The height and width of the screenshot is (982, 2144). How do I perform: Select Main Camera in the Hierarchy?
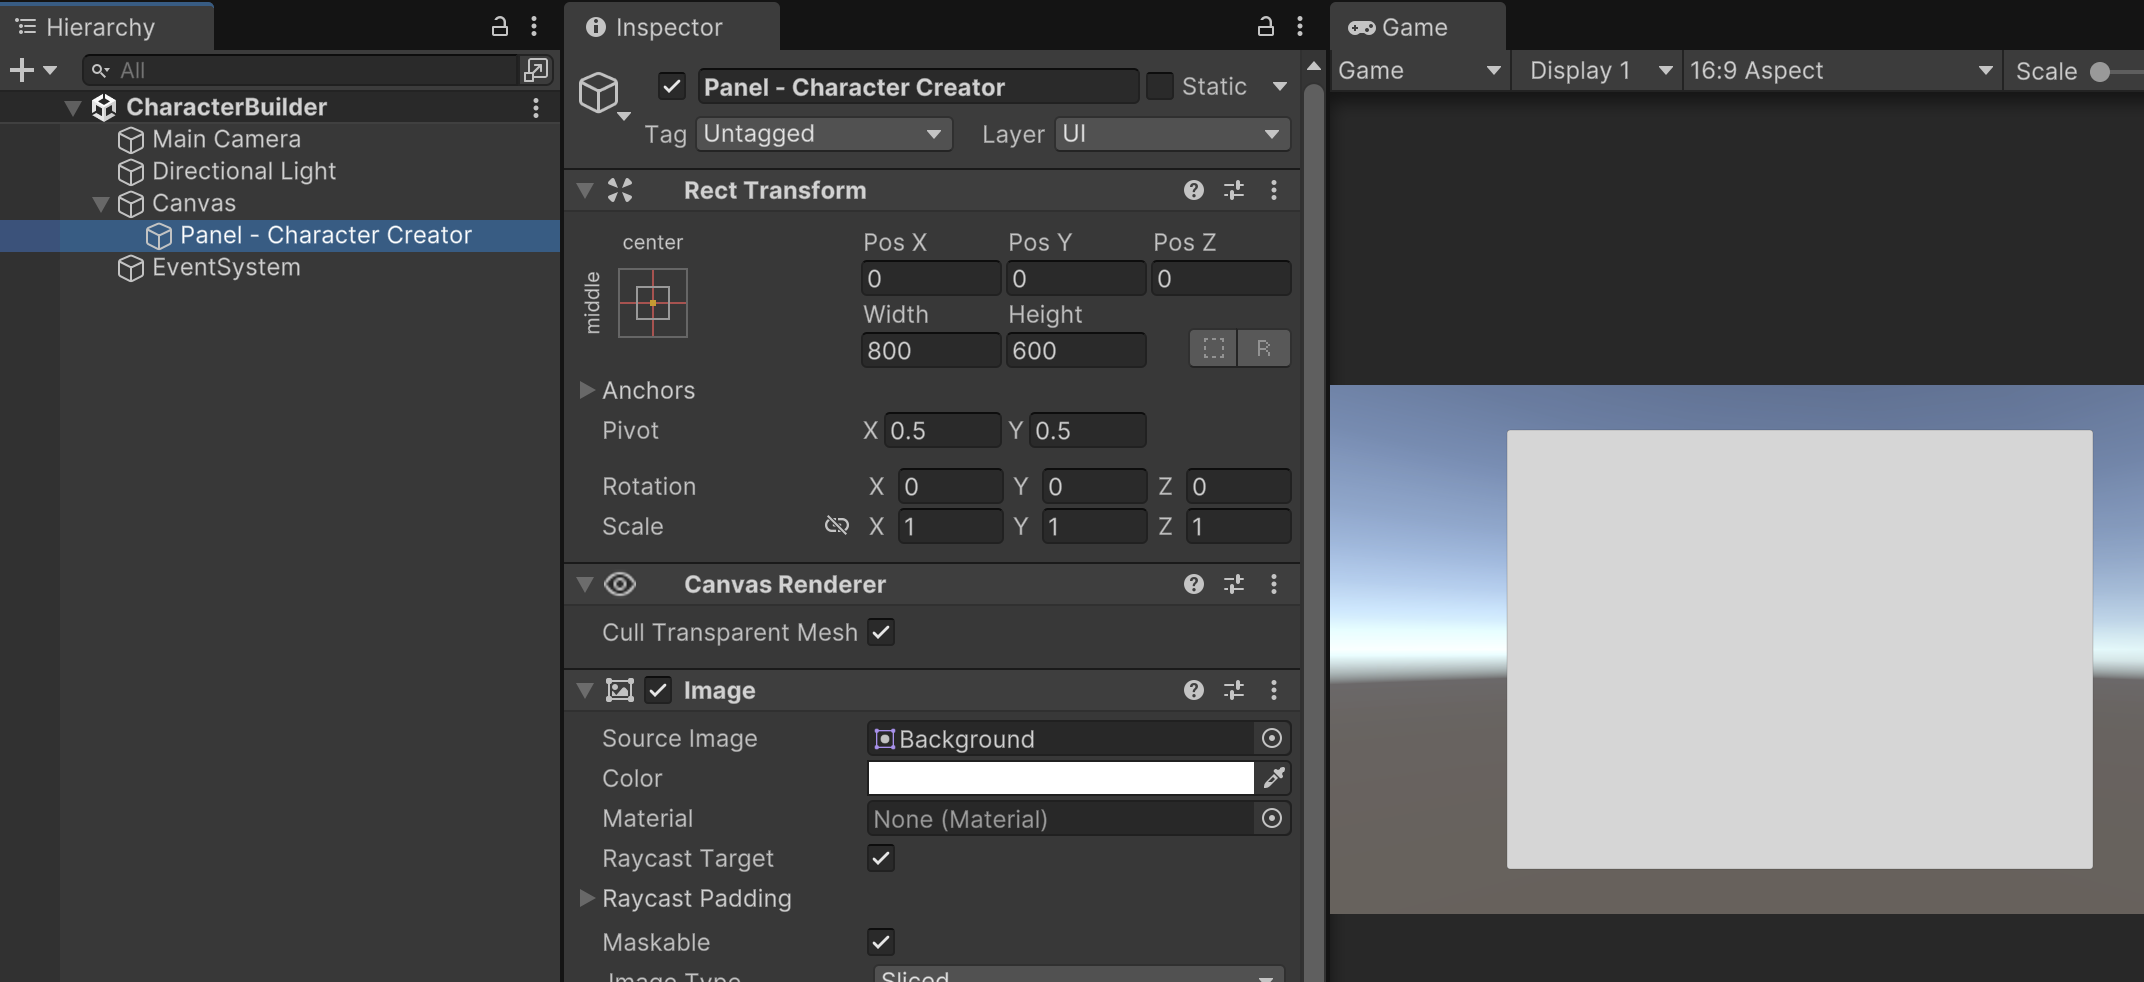pos(226,139)
